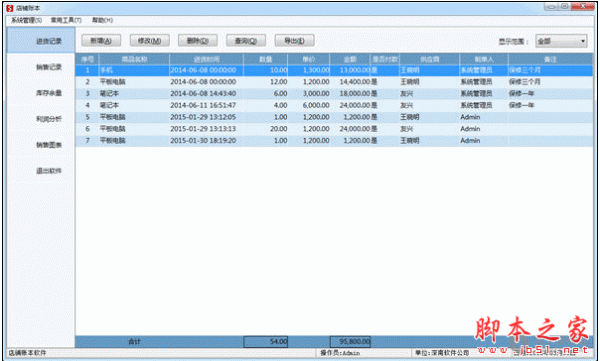The height and width of the screenshot is (361, 600).
Task: Click the 备注 column header
Action: [550, 59]
